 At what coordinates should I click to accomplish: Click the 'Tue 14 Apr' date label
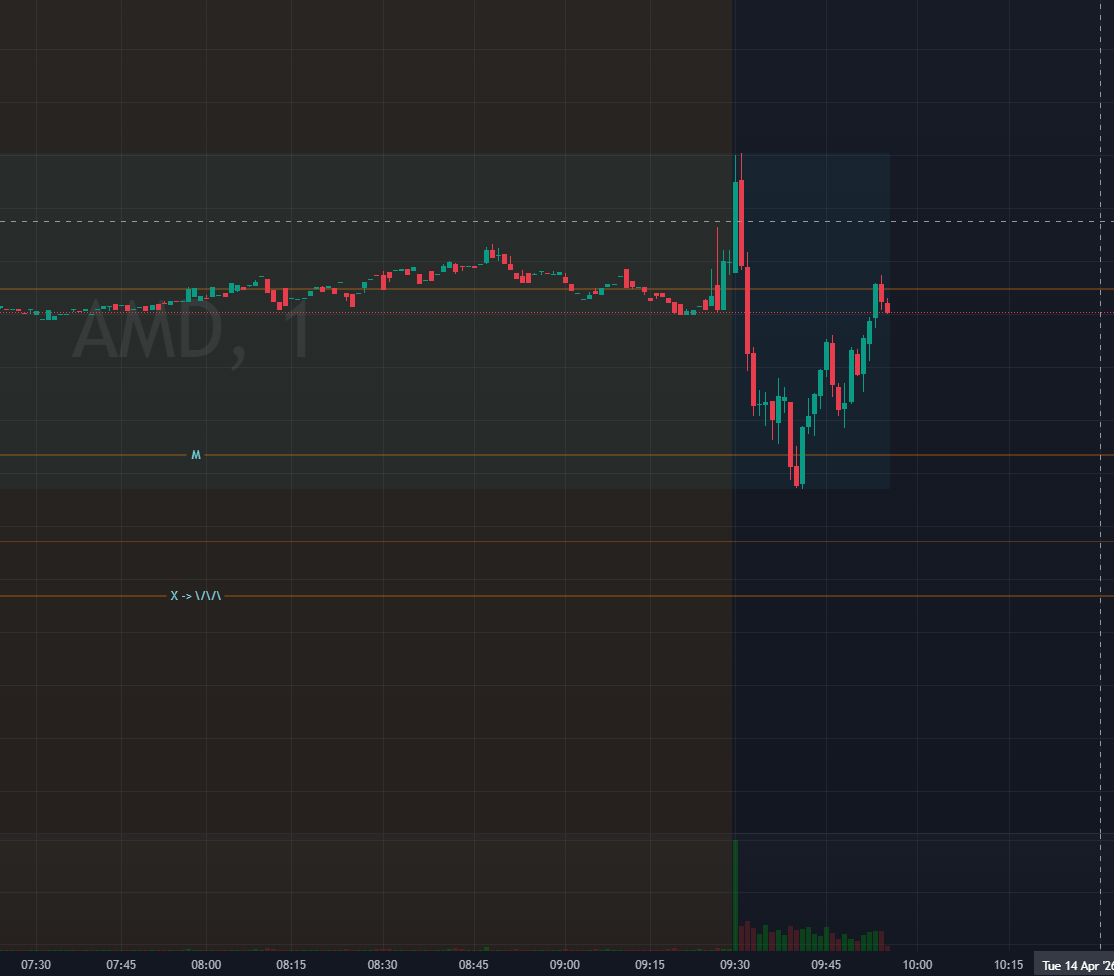(1074, 965)
